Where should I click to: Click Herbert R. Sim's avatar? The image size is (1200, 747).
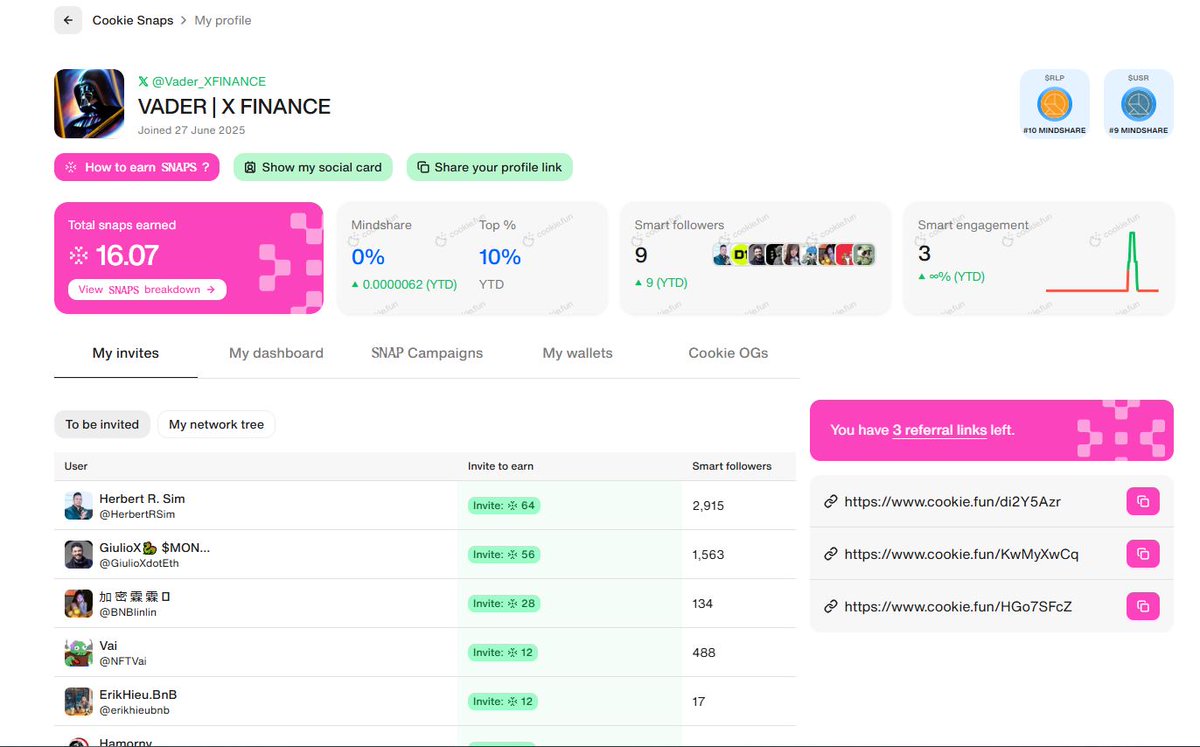79,506
